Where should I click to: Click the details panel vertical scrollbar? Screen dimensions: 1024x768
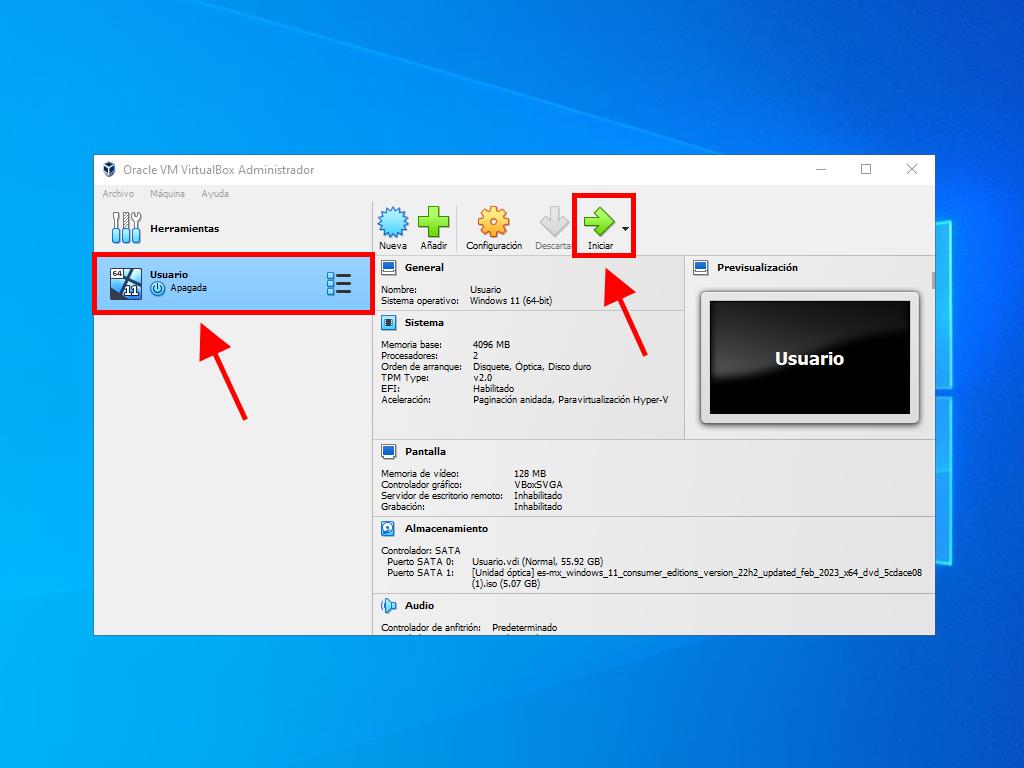933,281
